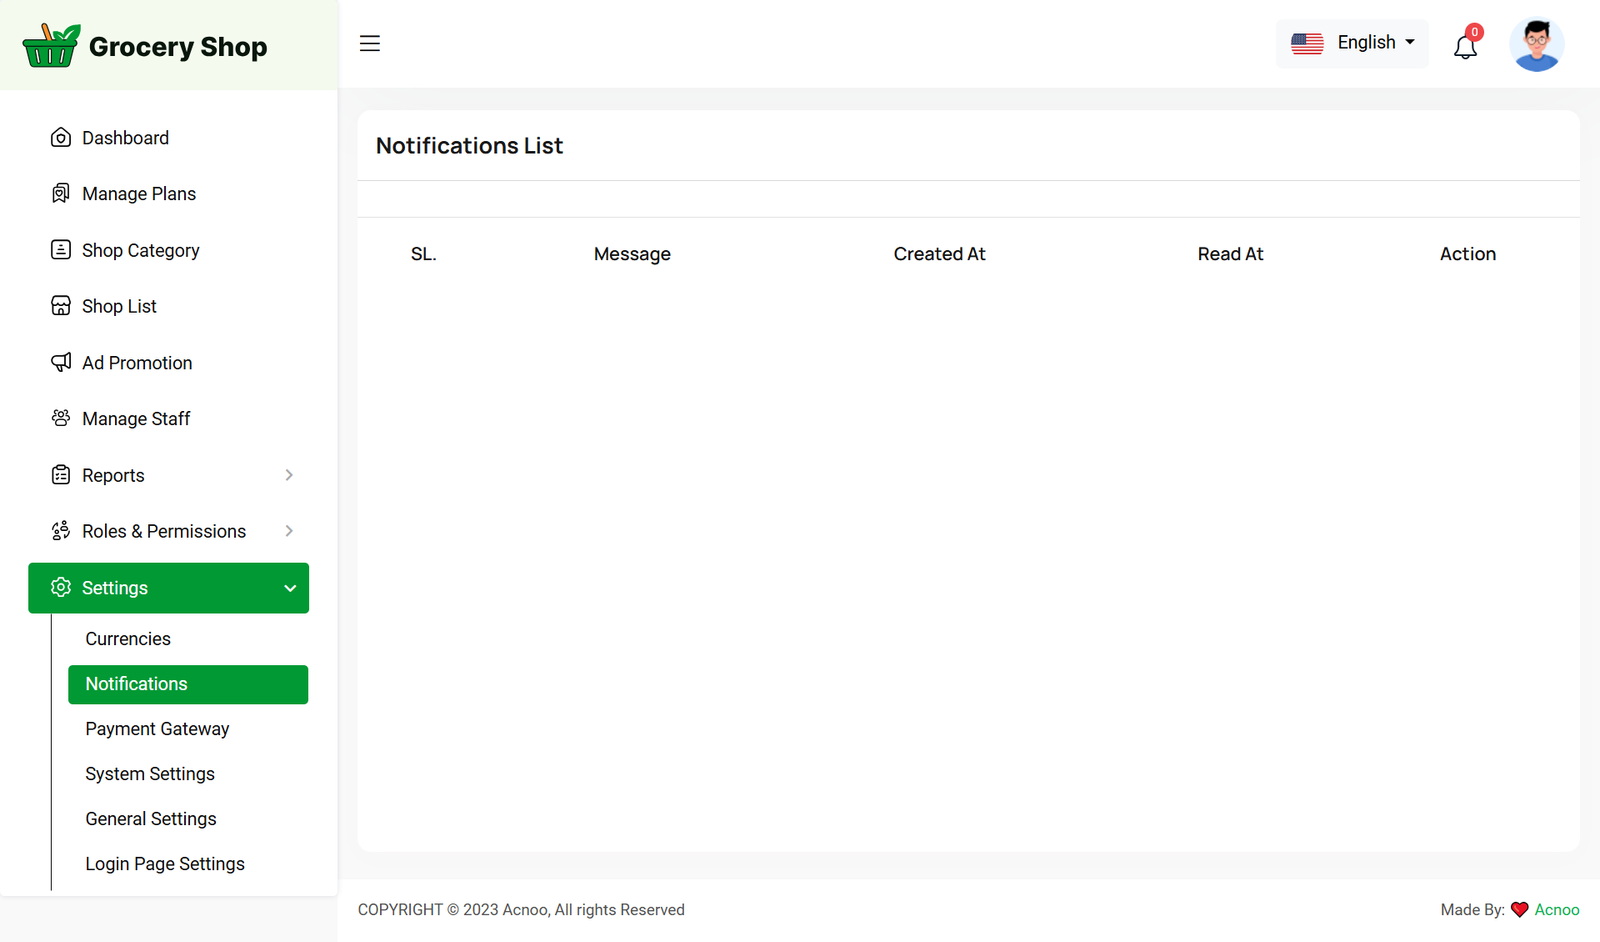
Task: Follow the Acnoo footer link
Action: coord(1556,910)
